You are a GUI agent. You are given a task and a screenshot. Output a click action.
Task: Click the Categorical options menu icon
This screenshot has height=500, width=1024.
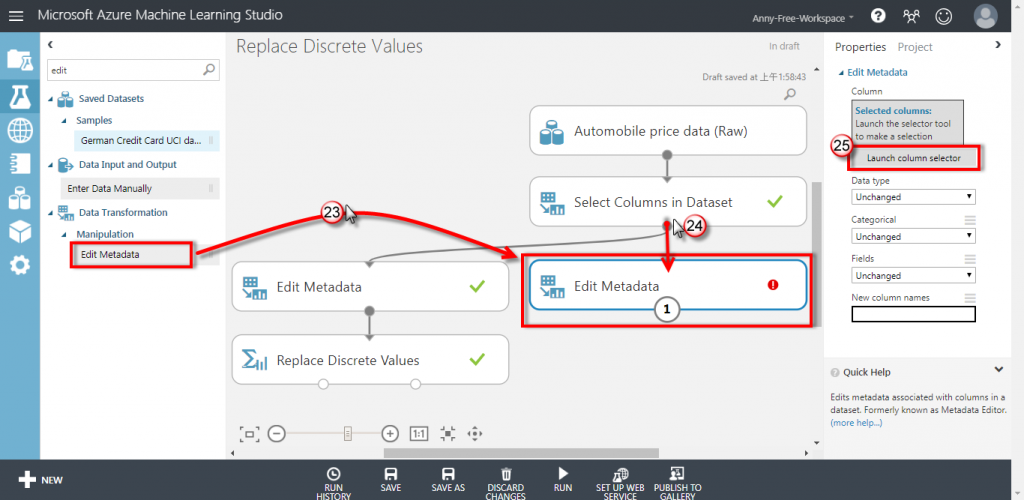pos(969,220)
